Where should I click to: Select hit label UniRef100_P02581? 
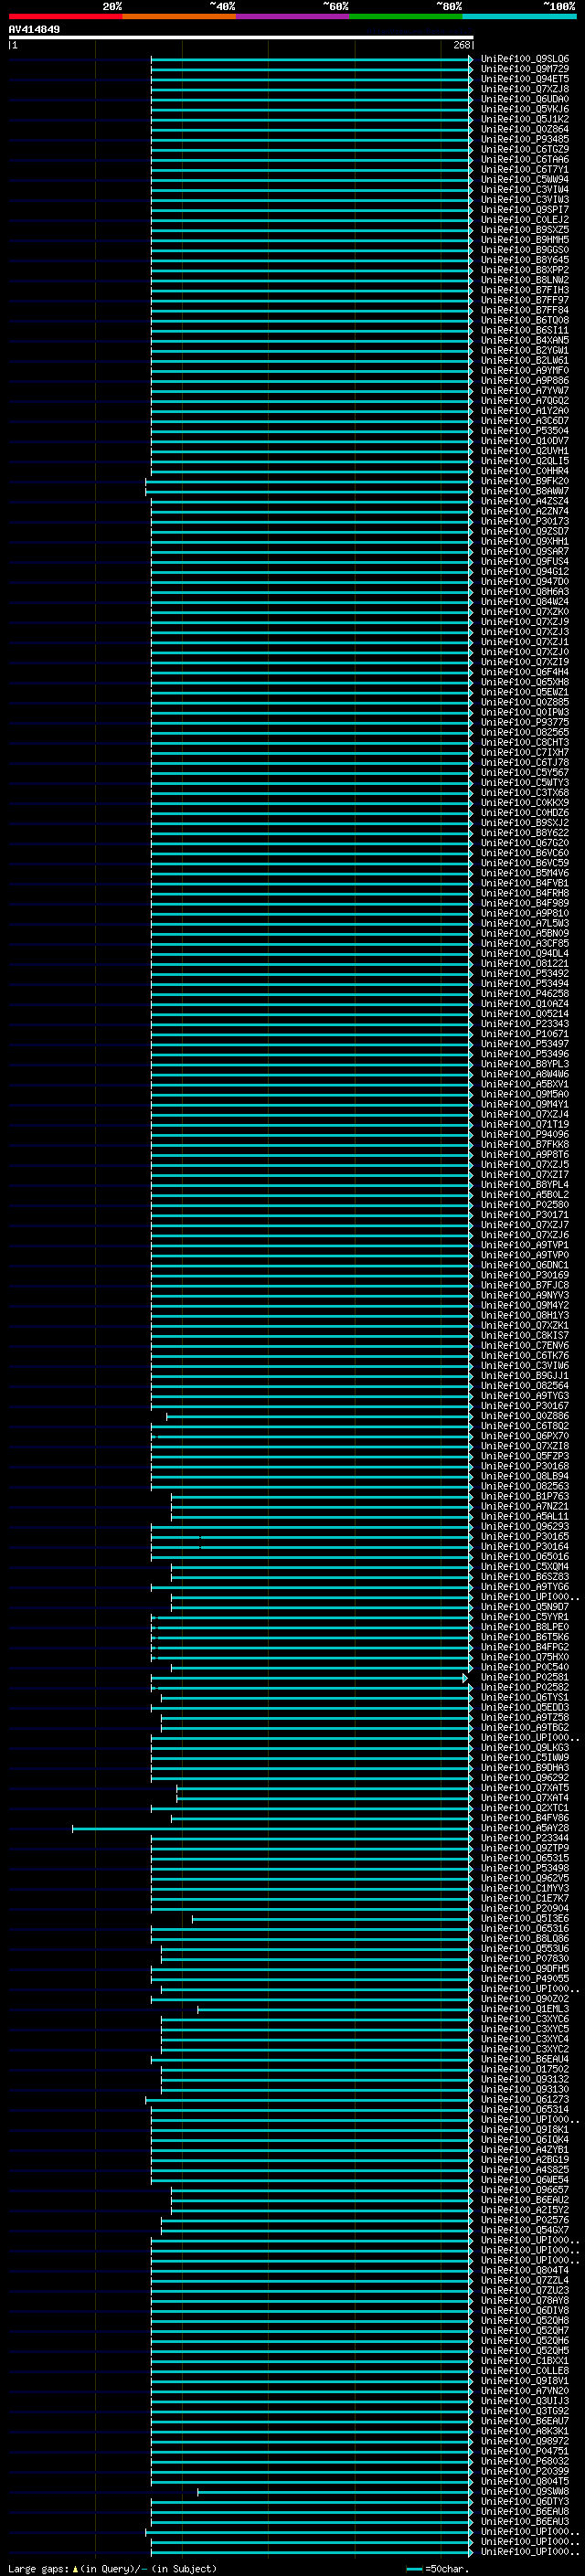pyautogui.click(x=525, y=1677)
